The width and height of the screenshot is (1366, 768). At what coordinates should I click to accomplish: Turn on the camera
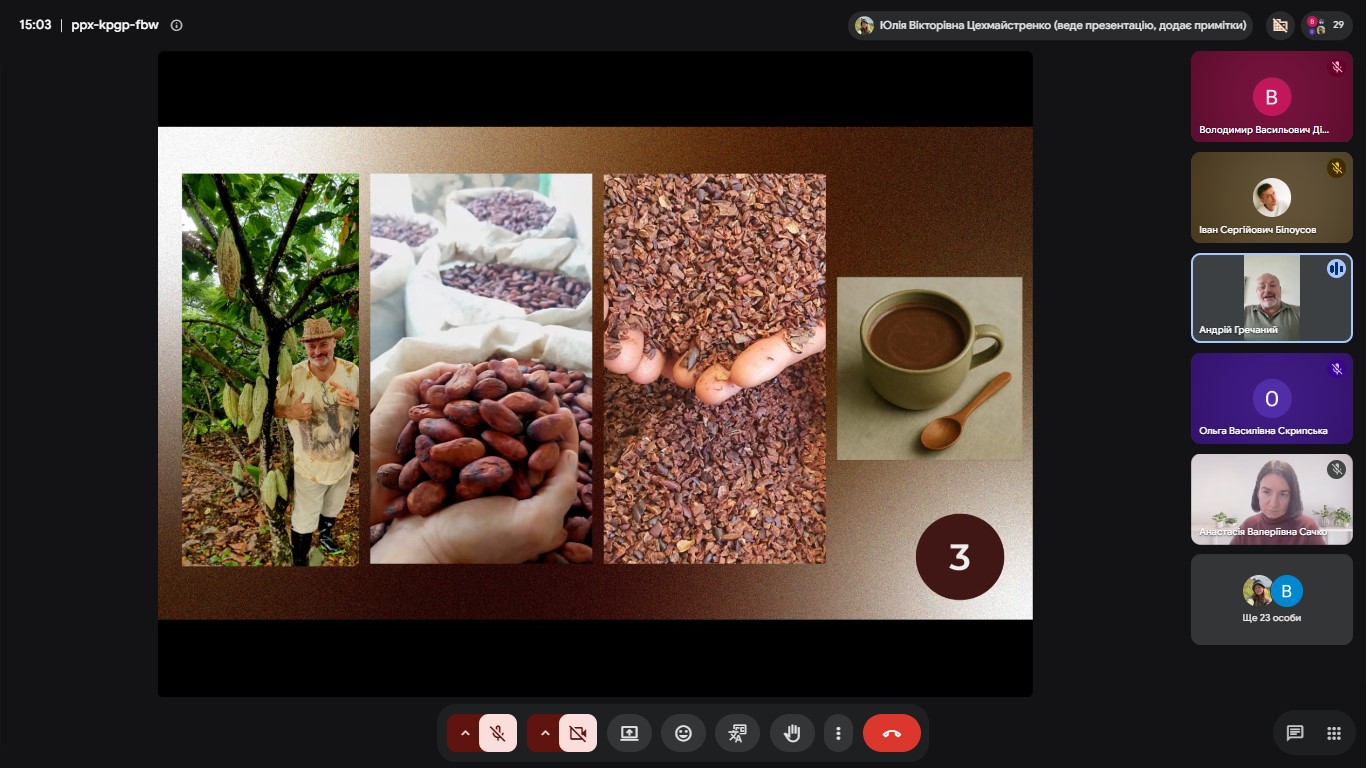[x=578, y=733]
